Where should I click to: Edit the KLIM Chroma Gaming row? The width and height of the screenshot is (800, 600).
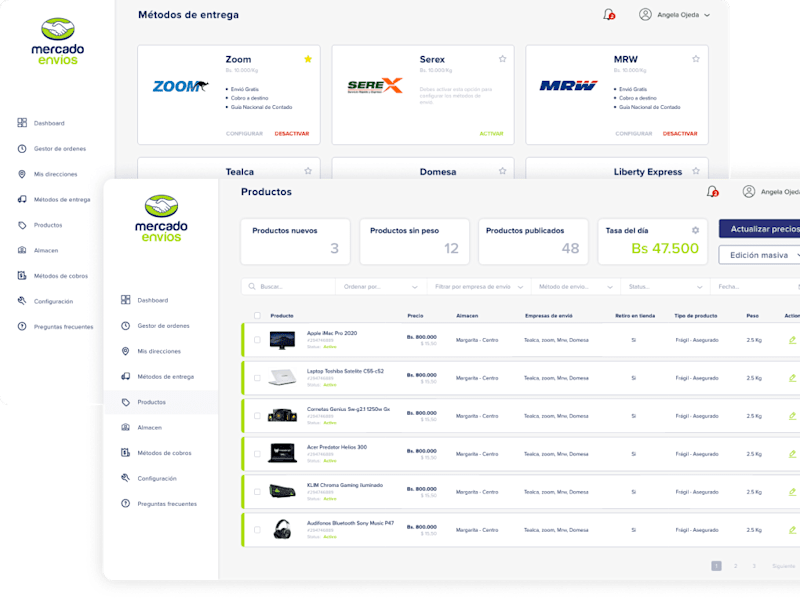tap(792, 492)
